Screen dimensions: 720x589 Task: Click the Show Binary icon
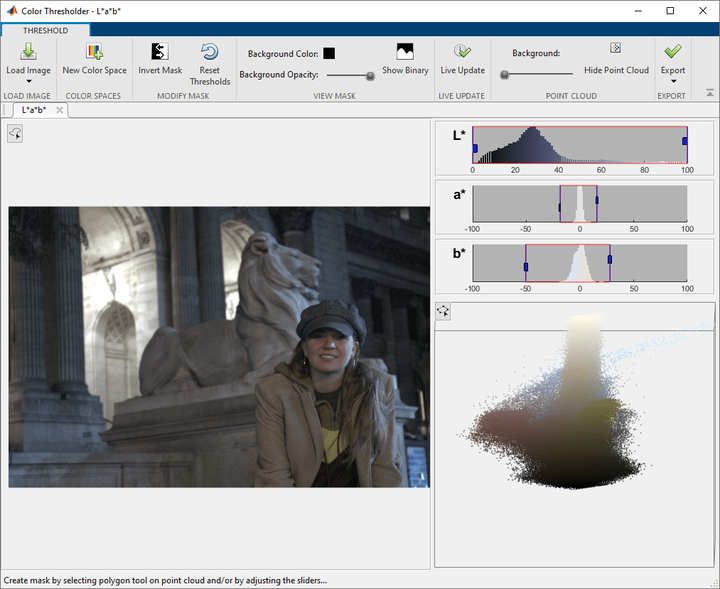pos(405,52)
